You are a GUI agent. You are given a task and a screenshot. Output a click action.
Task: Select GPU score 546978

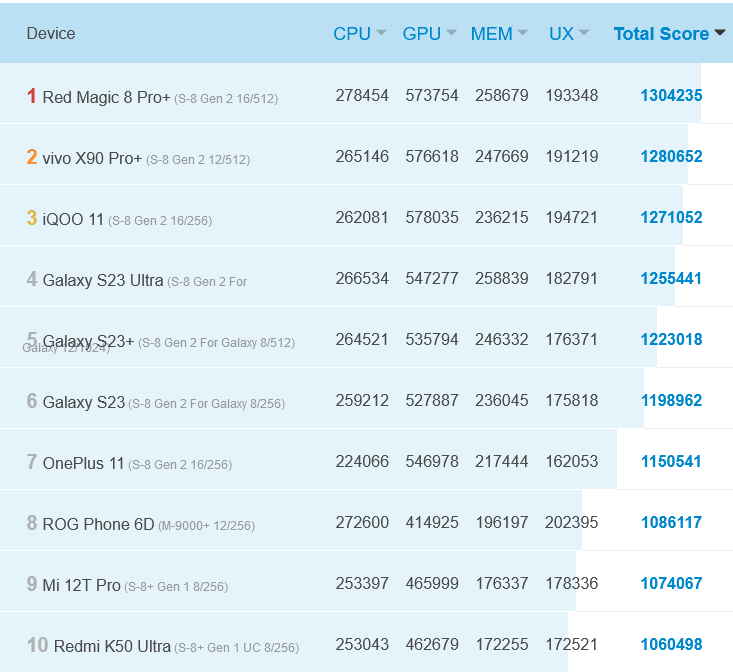(431, 462)
